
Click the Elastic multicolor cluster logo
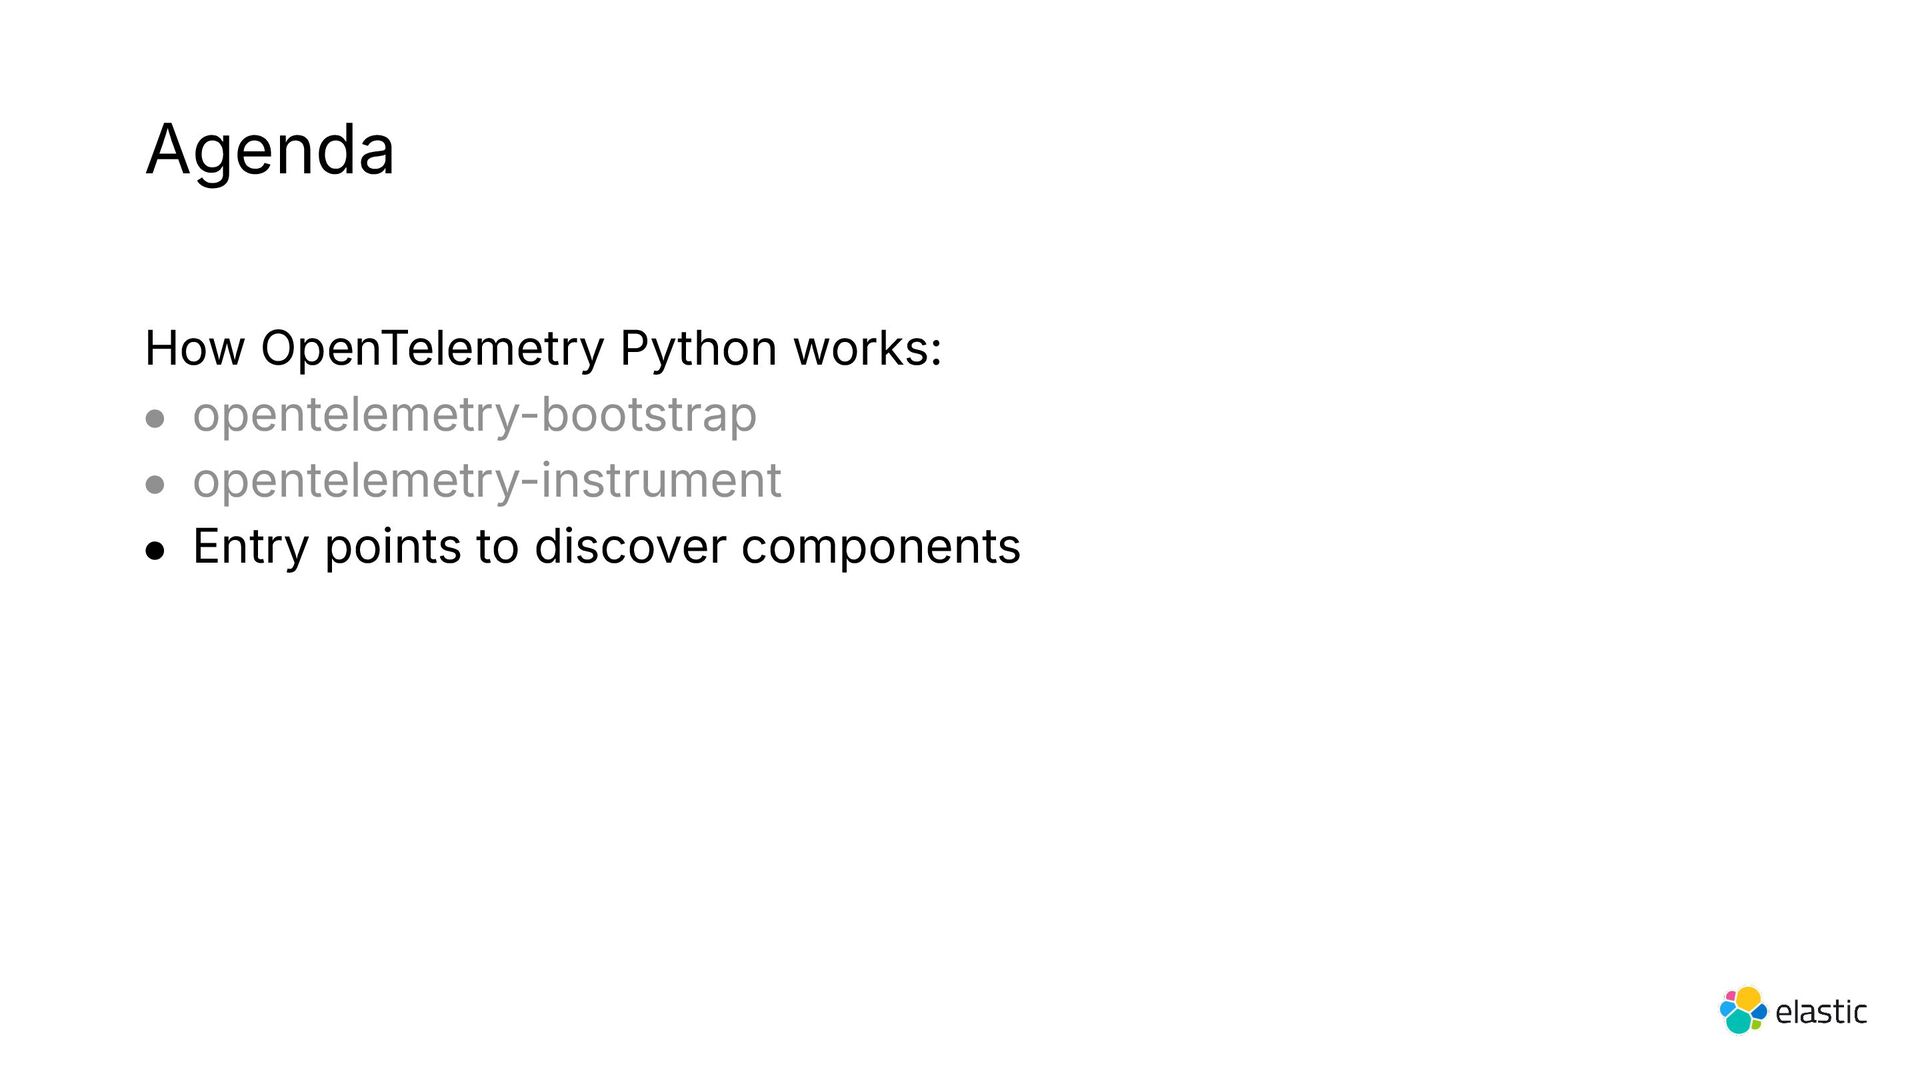click(1743, 1010)
